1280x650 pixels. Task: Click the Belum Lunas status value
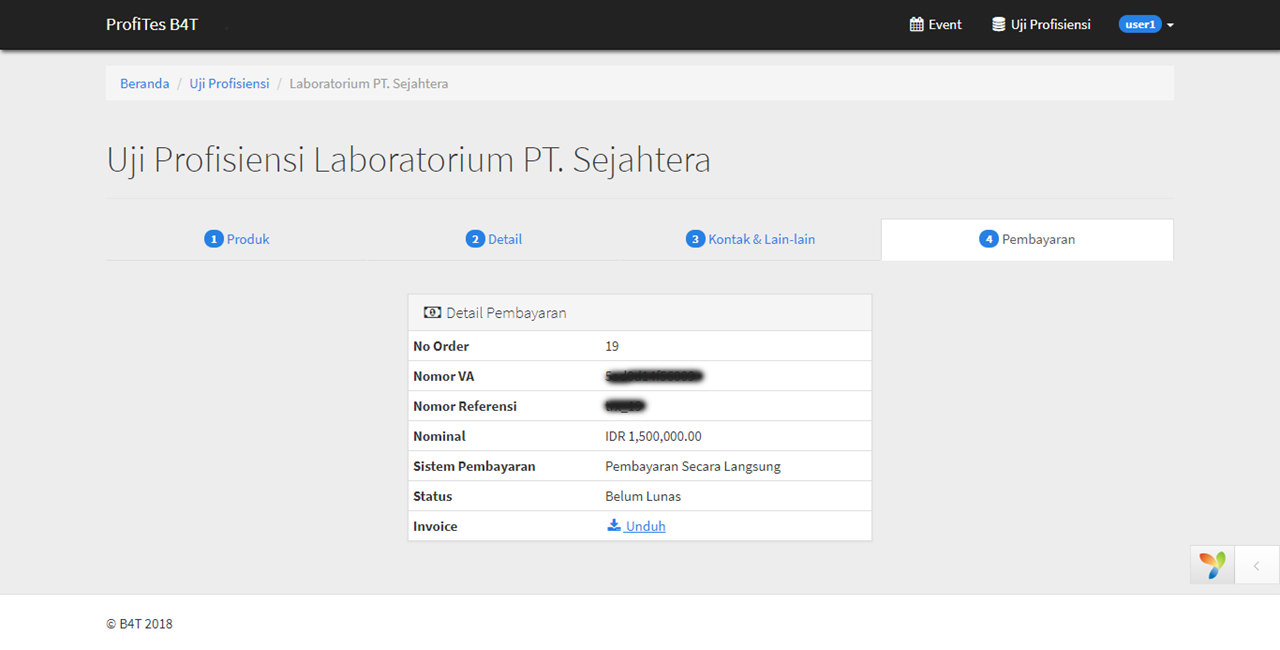pyautogui.click(x=643, y=496)
